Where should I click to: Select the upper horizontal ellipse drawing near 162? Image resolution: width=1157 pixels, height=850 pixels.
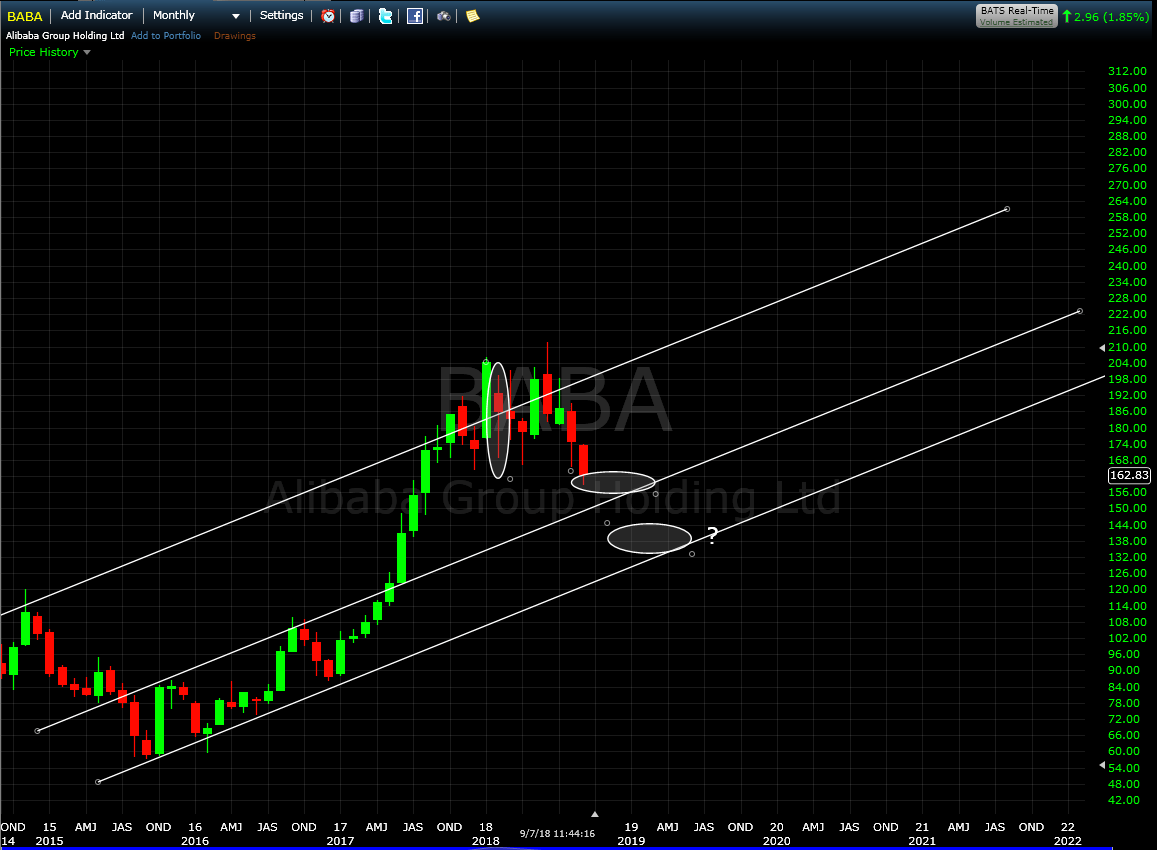[613, 482]
